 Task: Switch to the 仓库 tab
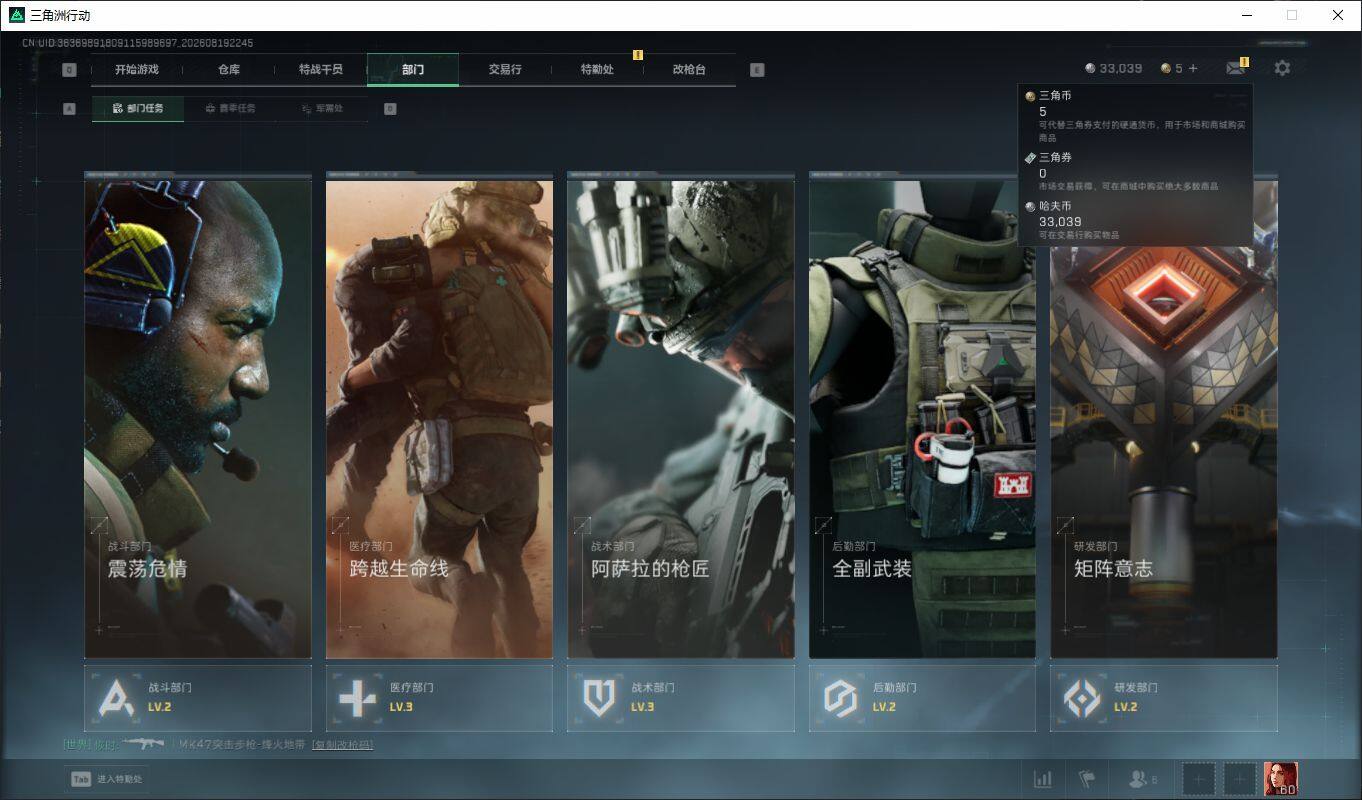[x=229, y=70]
